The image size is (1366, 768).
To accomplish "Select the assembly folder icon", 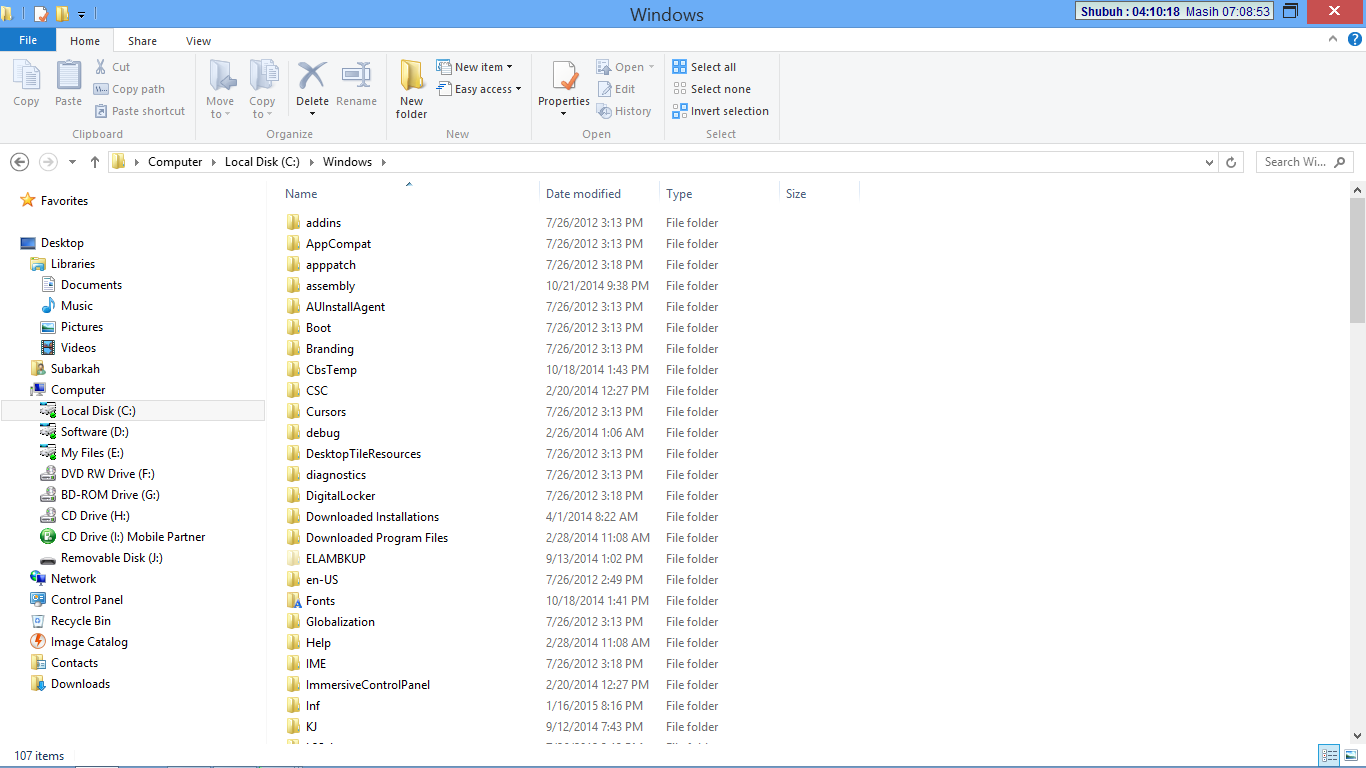I will click(x=293, y=286).
